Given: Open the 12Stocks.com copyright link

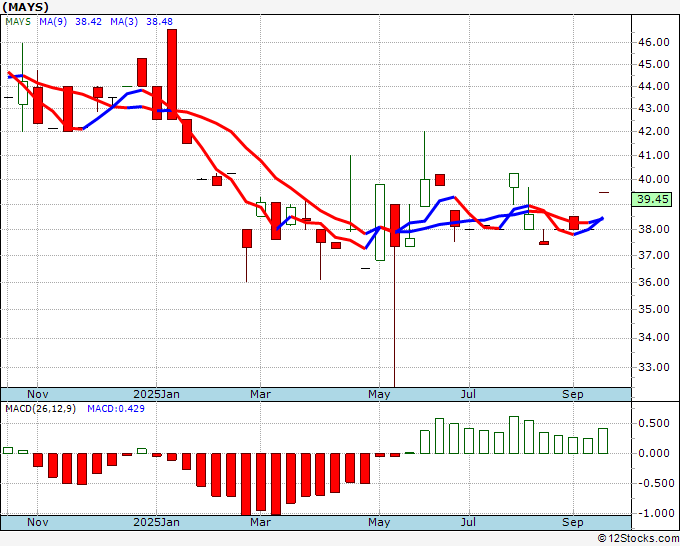Looking at the screenshot, I should point(638,539).
